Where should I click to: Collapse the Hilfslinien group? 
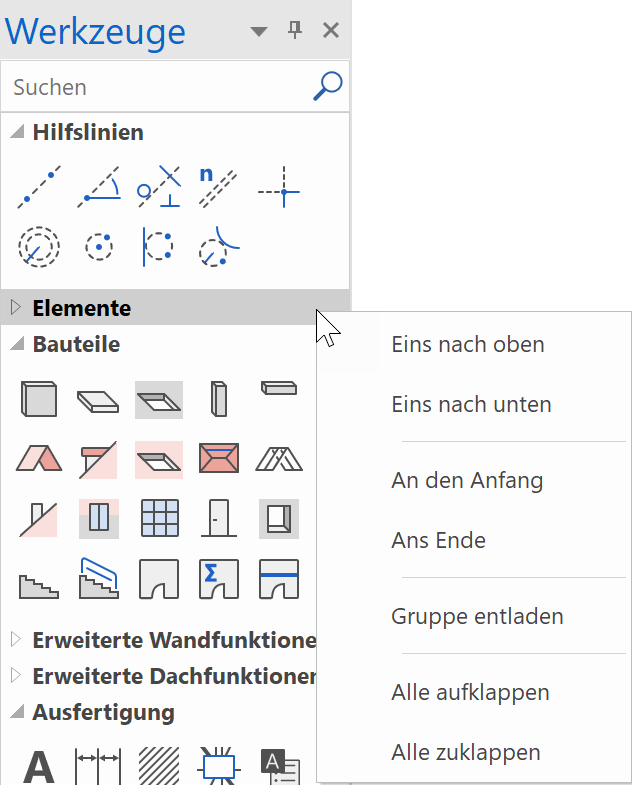coord(16,132)
